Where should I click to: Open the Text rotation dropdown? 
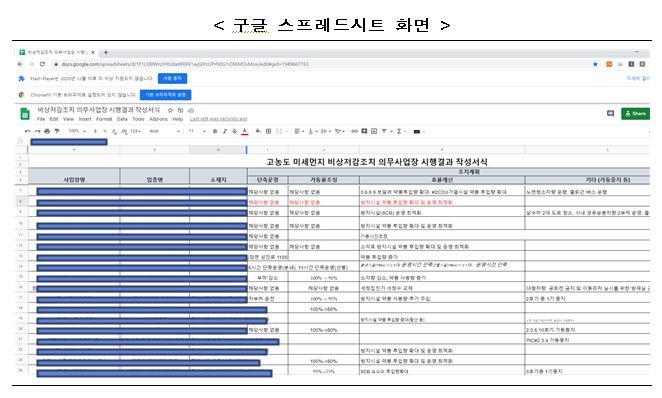pyautogui.click(x=339, y=131)
